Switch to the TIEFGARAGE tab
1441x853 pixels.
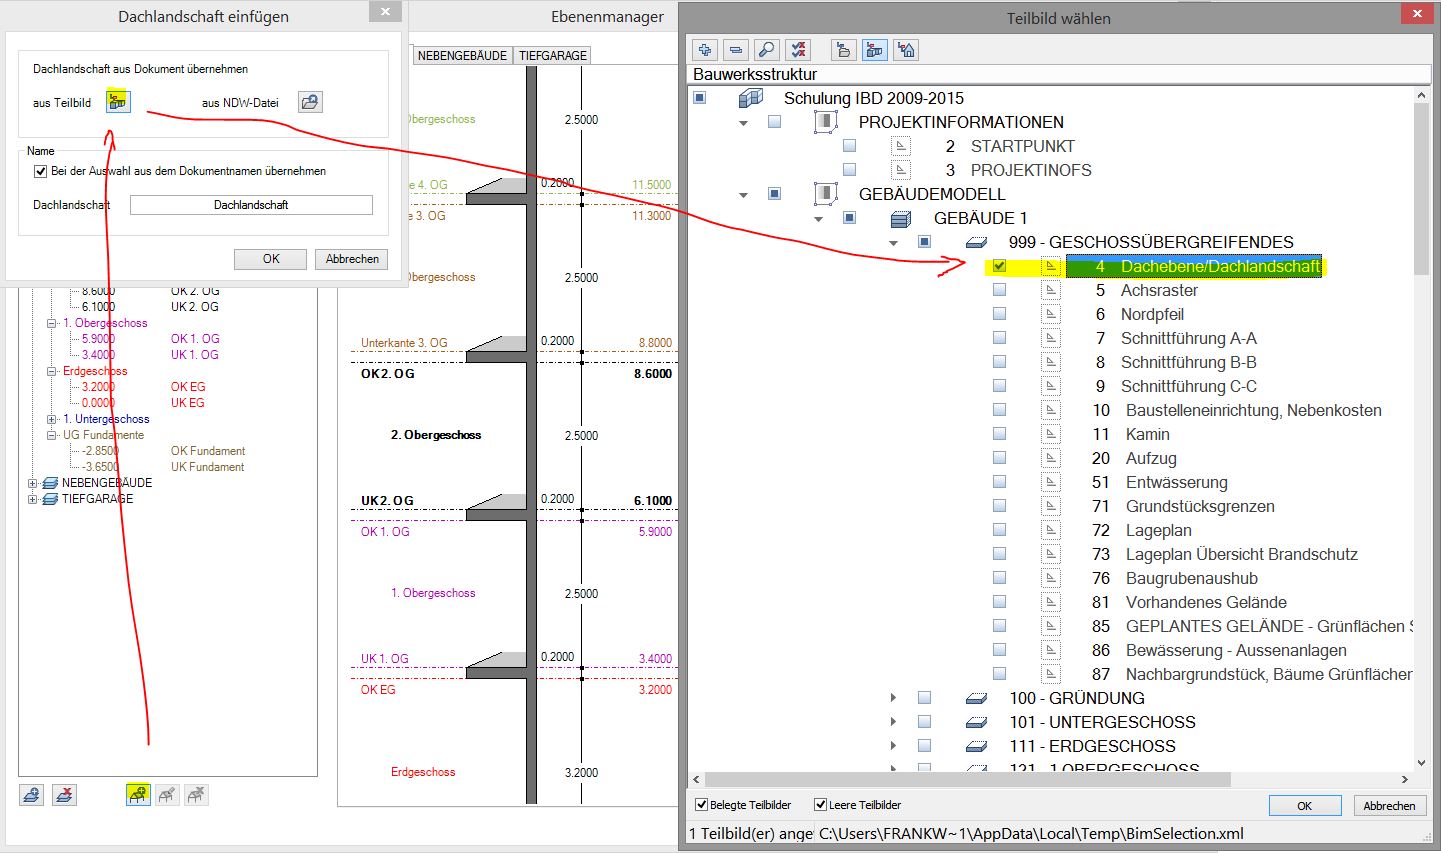(x=552, y=56)
